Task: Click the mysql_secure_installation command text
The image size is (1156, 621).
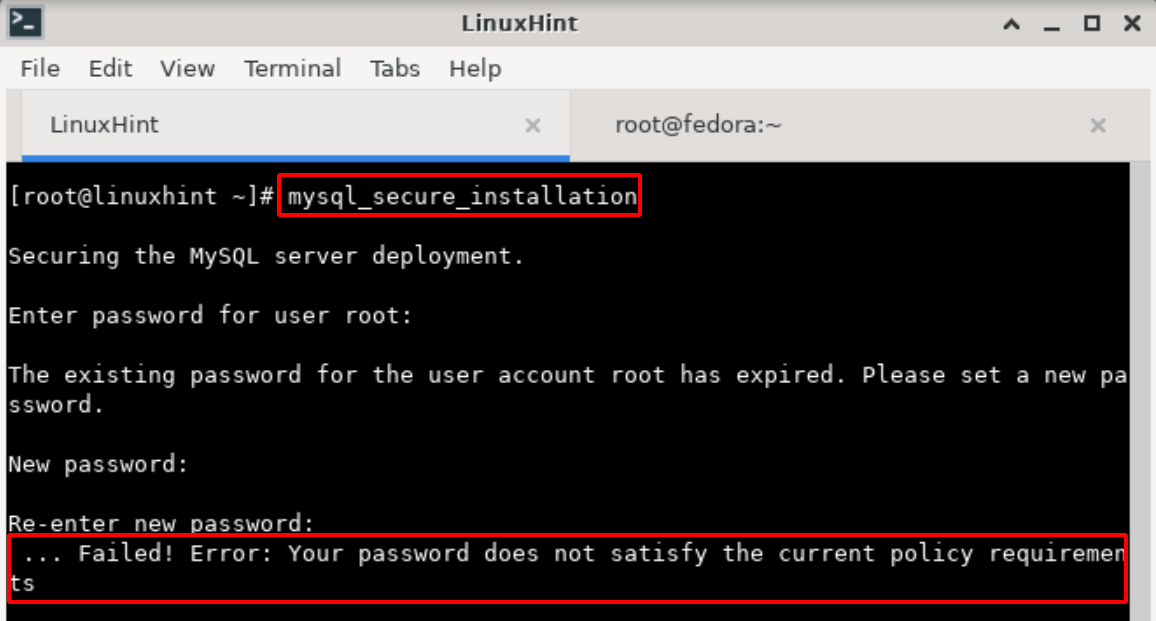Action: (461, 197)
